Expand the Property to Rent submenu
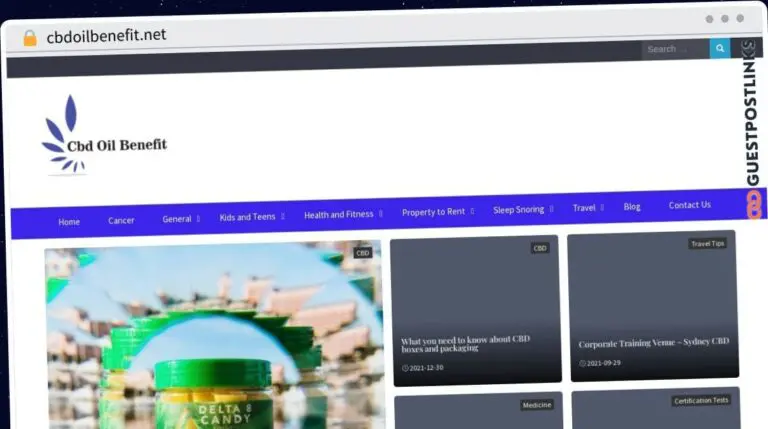 pyautogui.click(x=472, y=211)
